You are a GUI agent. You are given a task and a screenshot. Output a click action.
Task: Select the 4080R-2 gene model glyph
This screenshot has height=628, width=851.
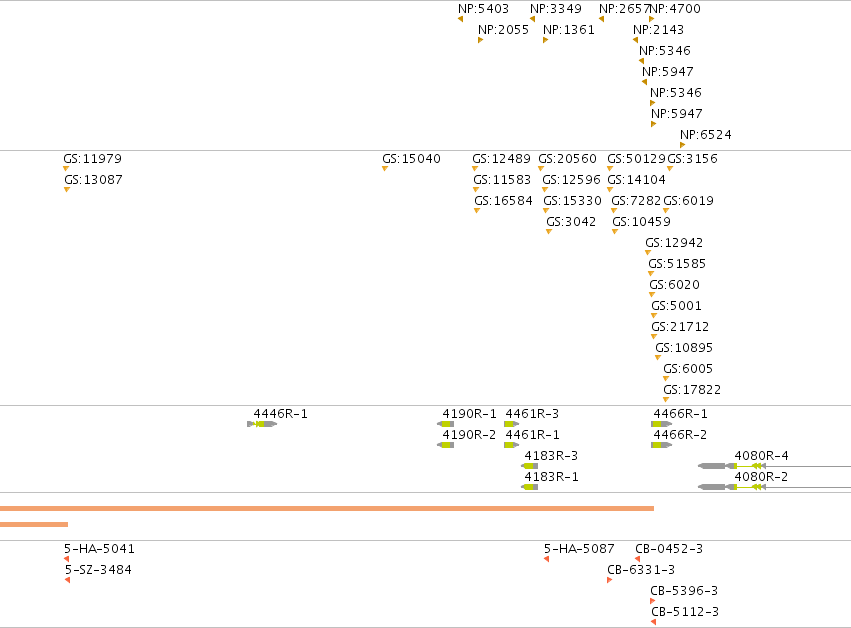774,487
